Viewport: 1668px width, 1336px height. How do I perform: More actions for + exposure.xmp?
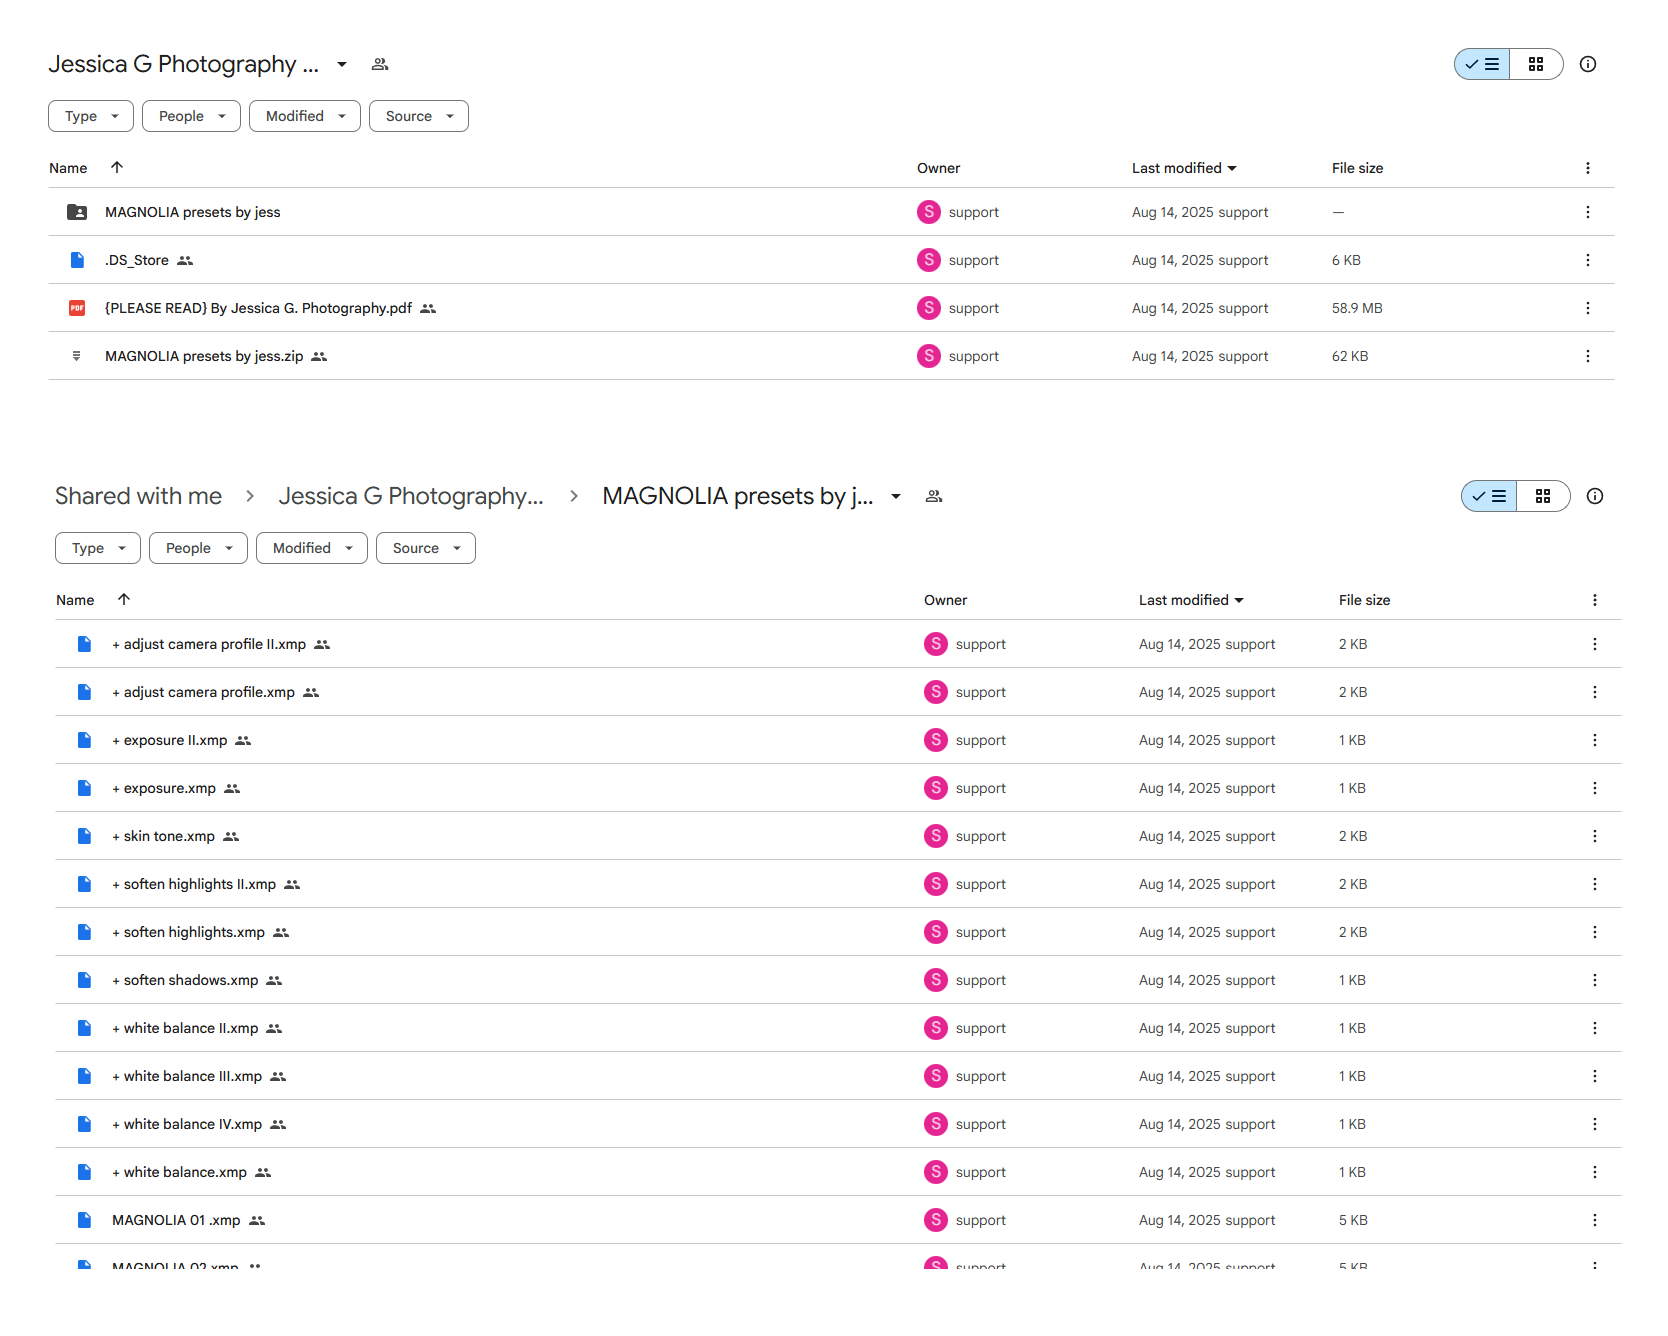1595,788
